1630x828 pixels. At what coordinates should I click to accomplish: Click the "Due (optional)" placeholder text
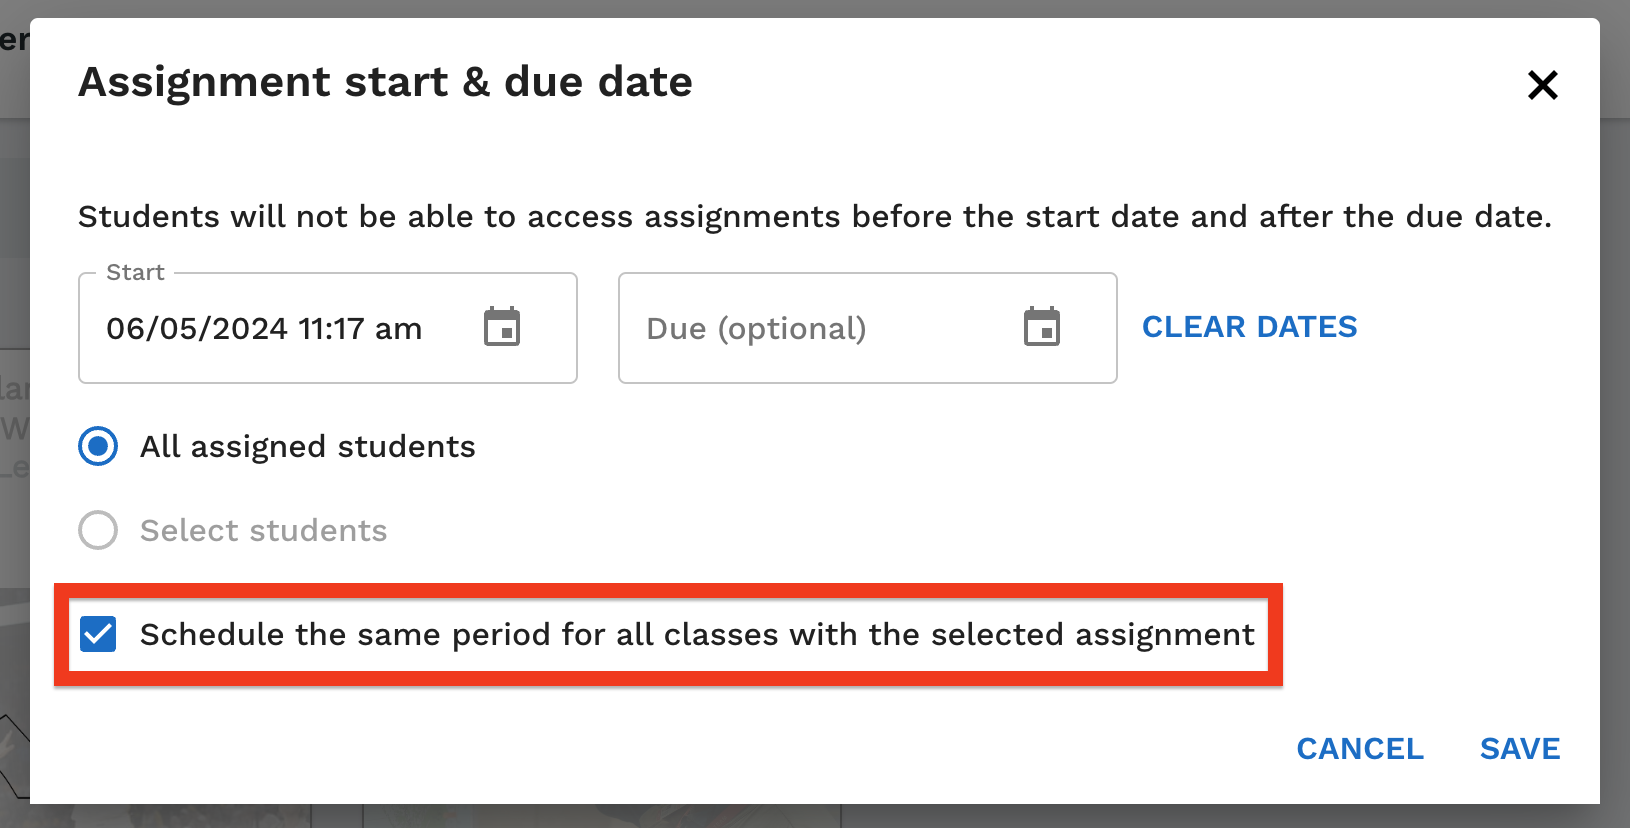tap(756, 329)
